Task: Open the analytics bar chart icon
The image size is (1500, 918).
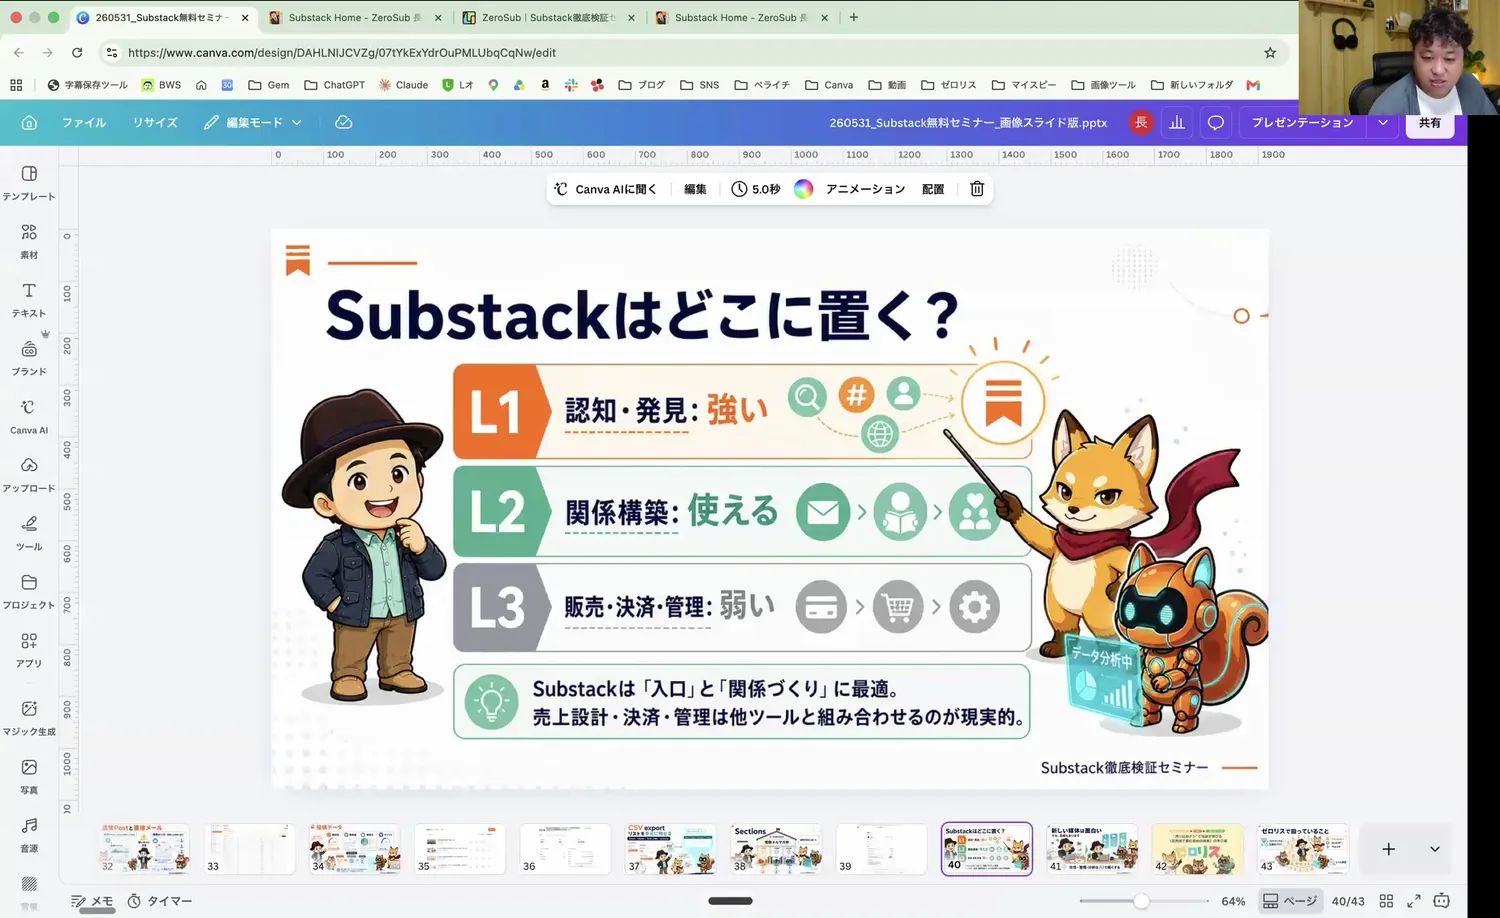Action: [x=1177, y=122]
